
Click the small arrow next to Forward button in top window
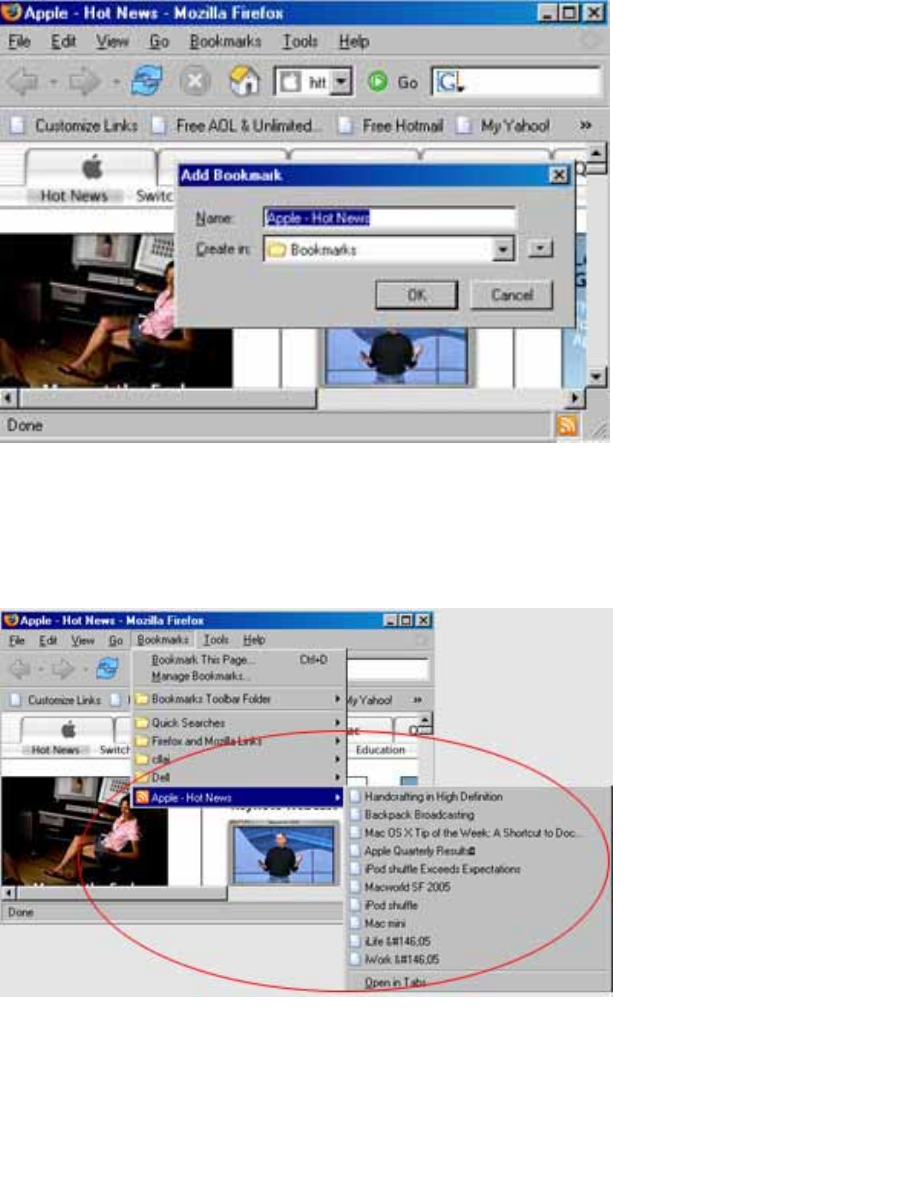[x=114, y=81]
